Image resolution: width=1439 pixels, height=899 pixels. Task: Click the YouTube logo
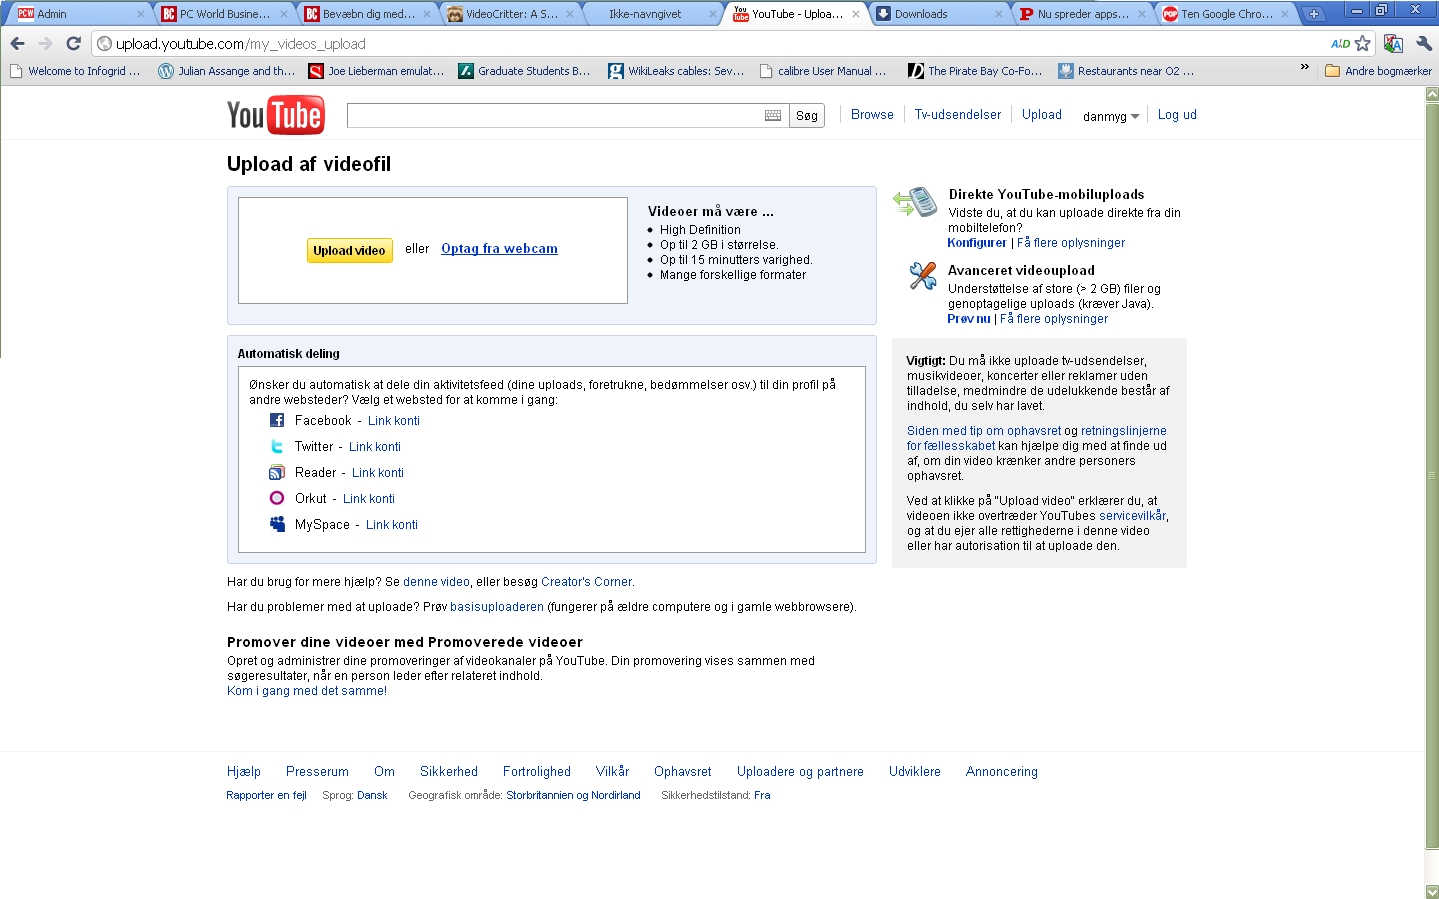coord(275,115)
